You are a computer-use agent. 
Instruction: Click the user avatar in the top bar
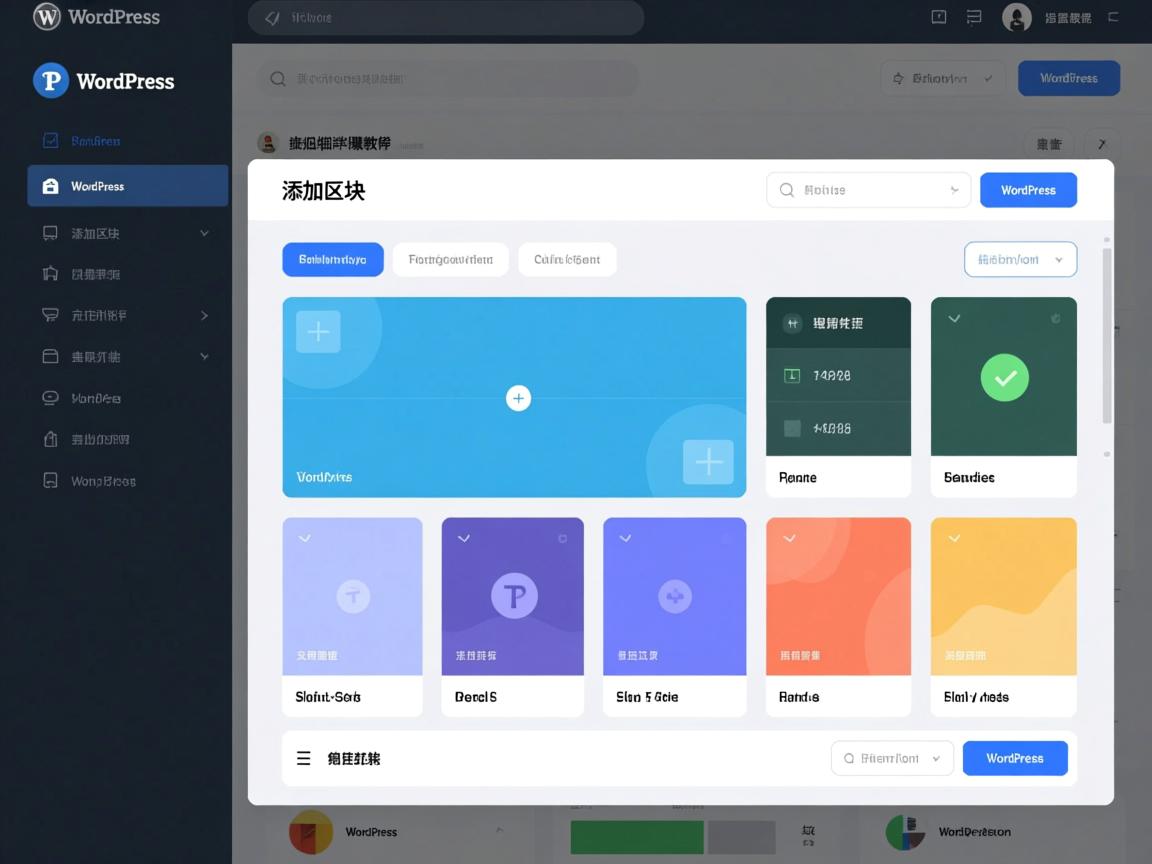[x=1016, y=18]
